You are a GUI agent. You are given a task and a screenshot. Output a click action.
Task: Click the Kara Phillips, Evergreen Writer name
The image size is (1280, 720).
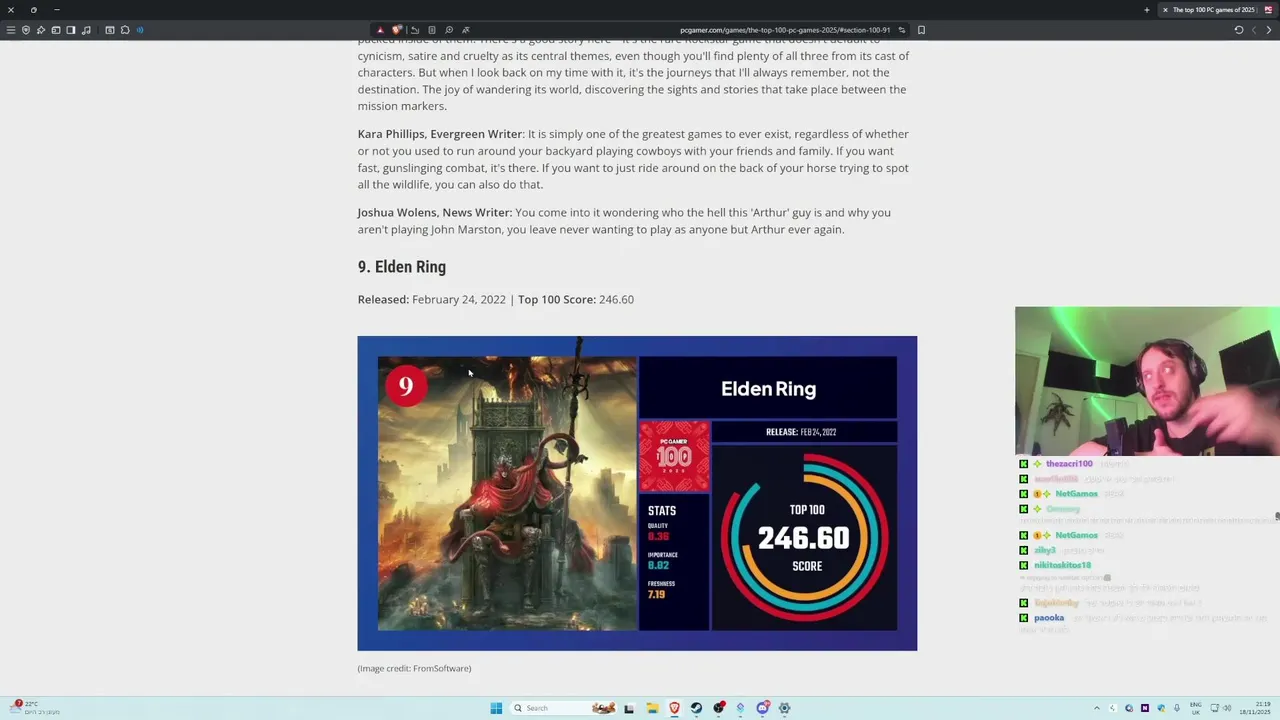(x=440, y=134)
